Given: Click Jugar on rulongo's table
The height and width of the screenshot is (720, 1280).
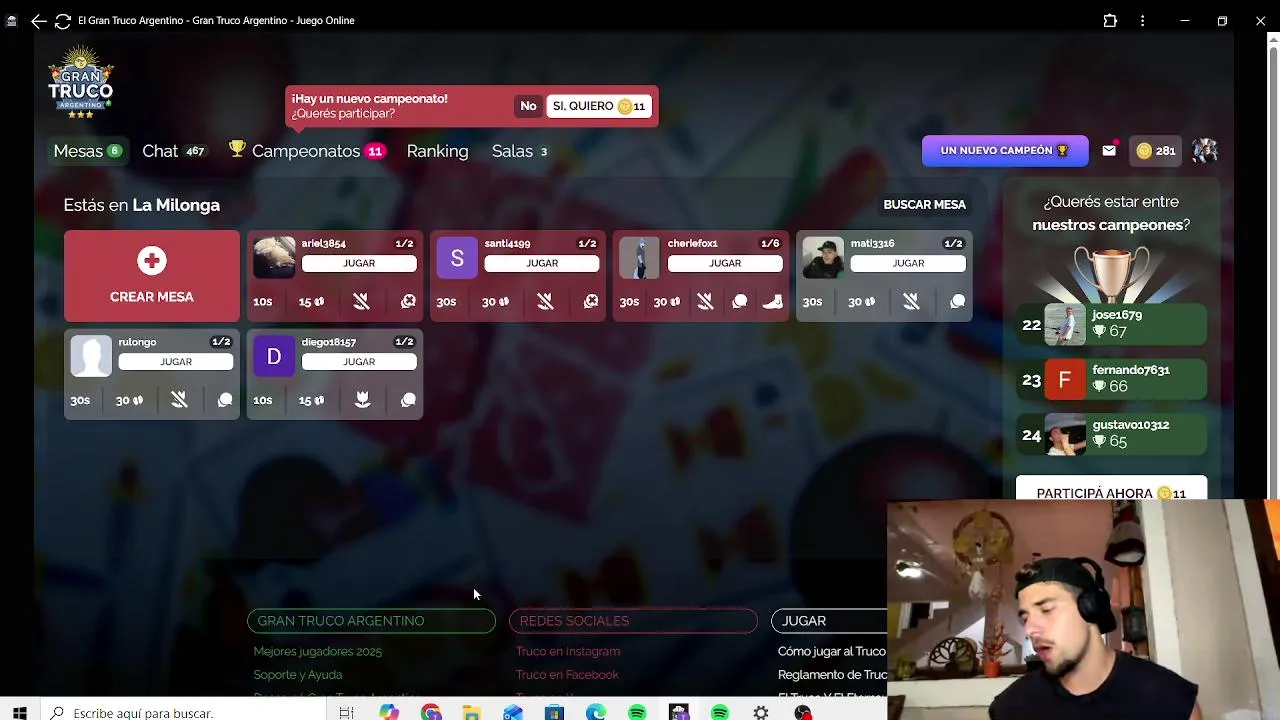Looking at the screenshot, I should click(176, 362).
